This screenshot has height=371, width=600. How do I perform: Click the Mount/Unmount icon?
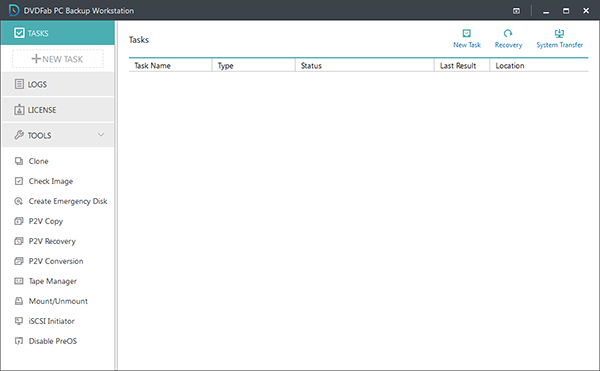pyautogui.click(x=19, y=301)
